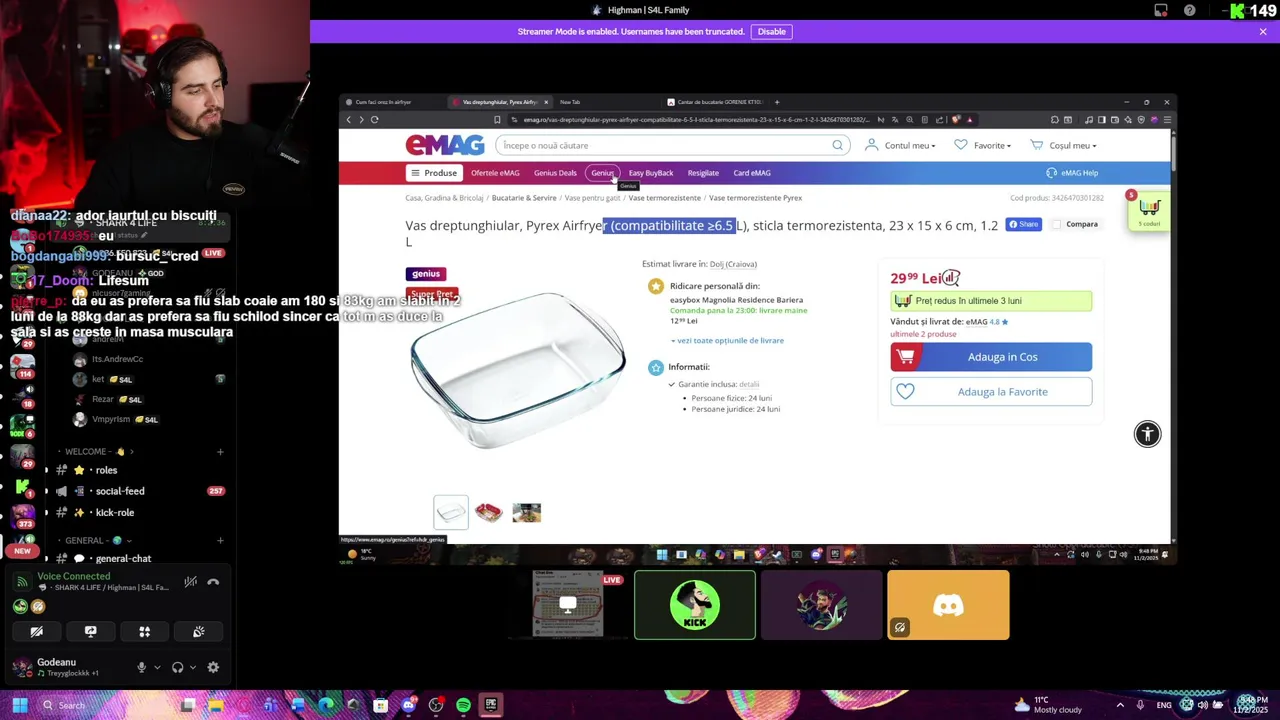Open Discord from the Windows taskbar
Viewport: 1280px width, 720px height.
[408, 705]
